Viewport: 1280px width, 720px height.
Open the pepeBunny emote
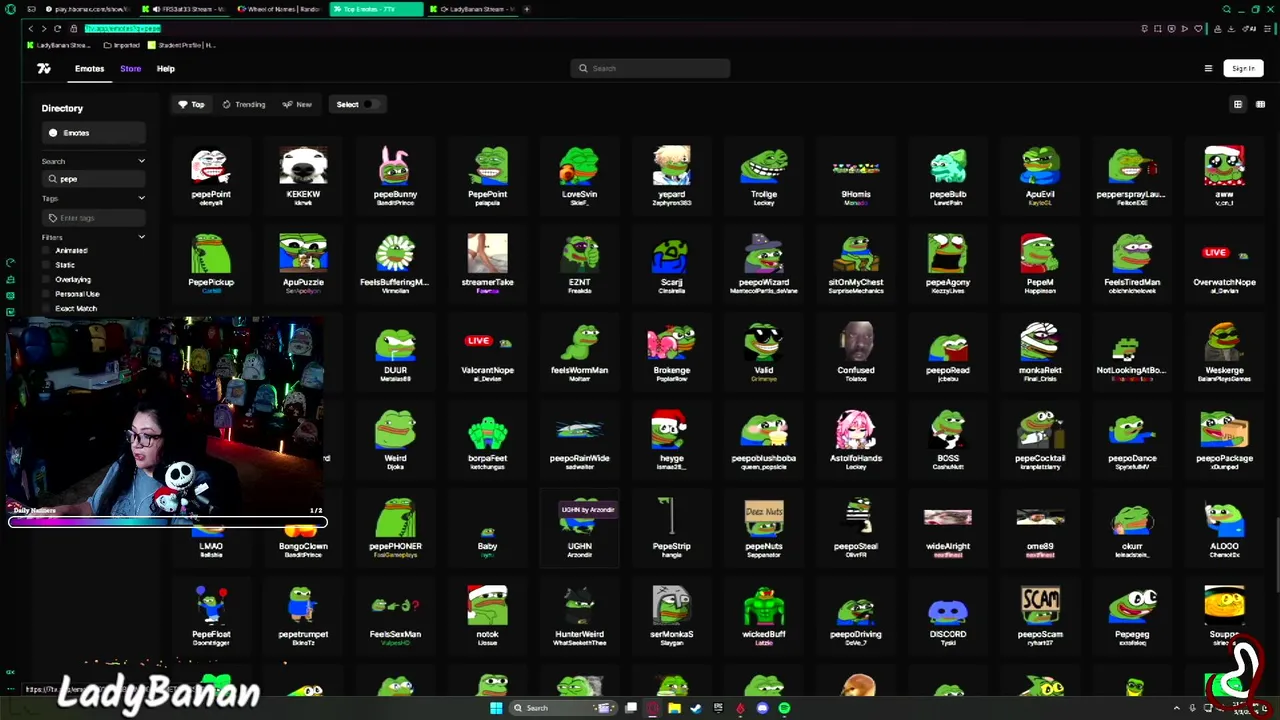(x=395, y=176)
